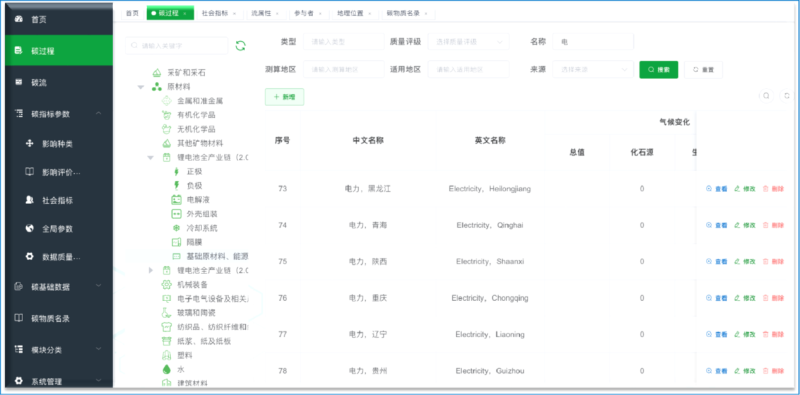The width and height of the screenshot is (800, 395).
Task: Focus the 类型 input field
Action: pos(343,42)
